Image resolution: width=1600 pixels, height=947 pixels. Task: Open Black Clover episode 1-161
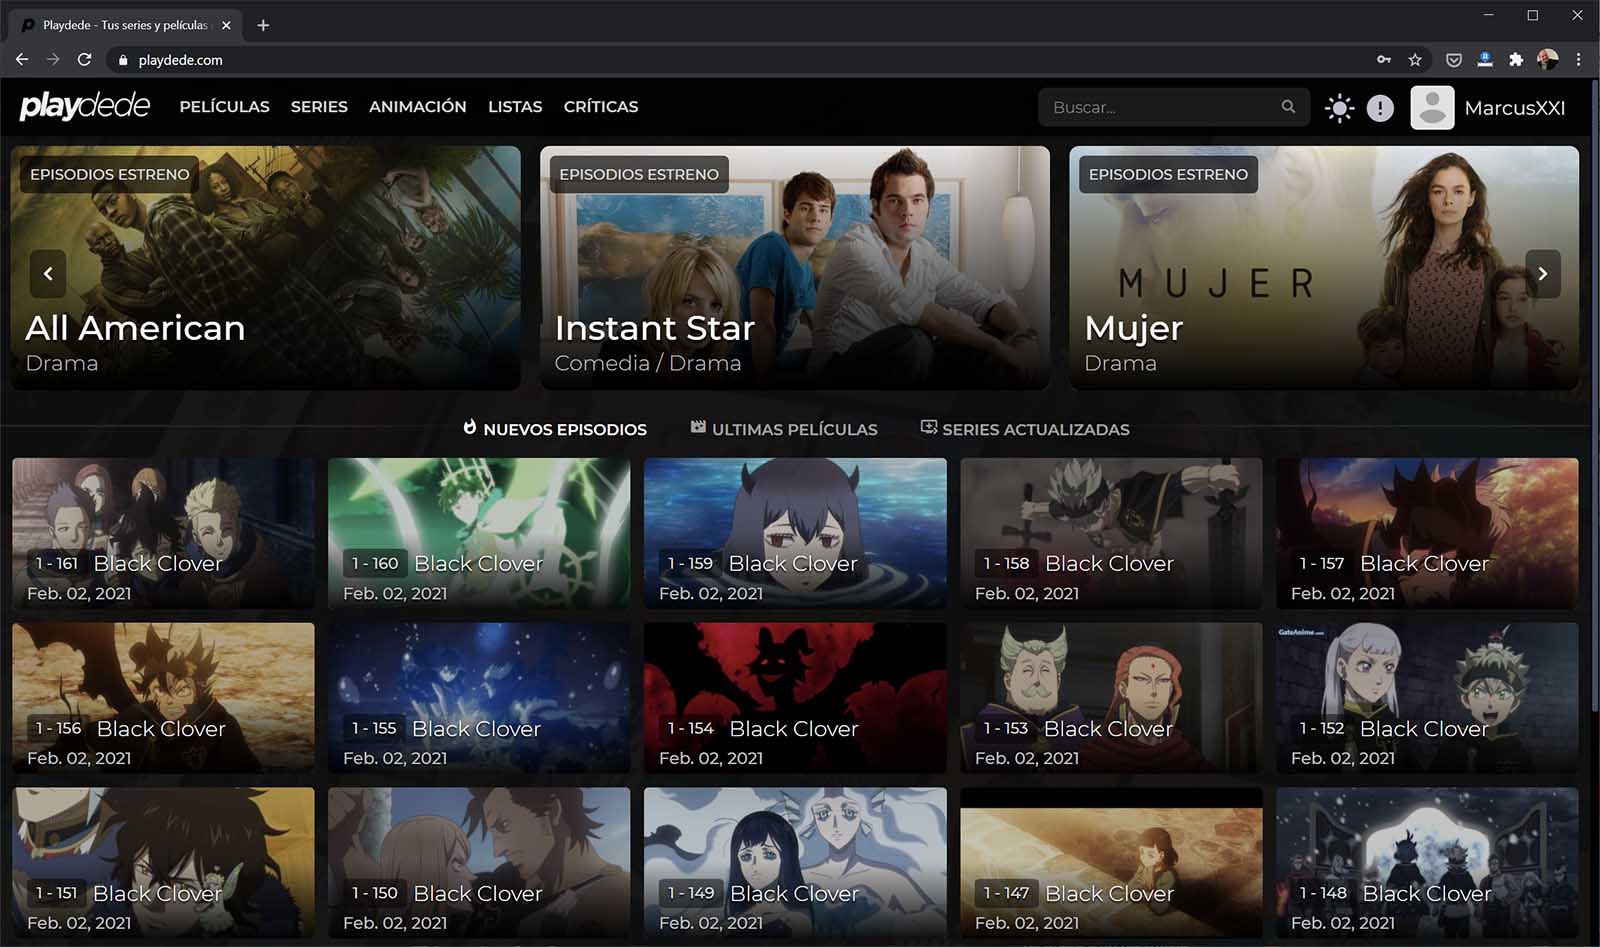pos(163,533)
